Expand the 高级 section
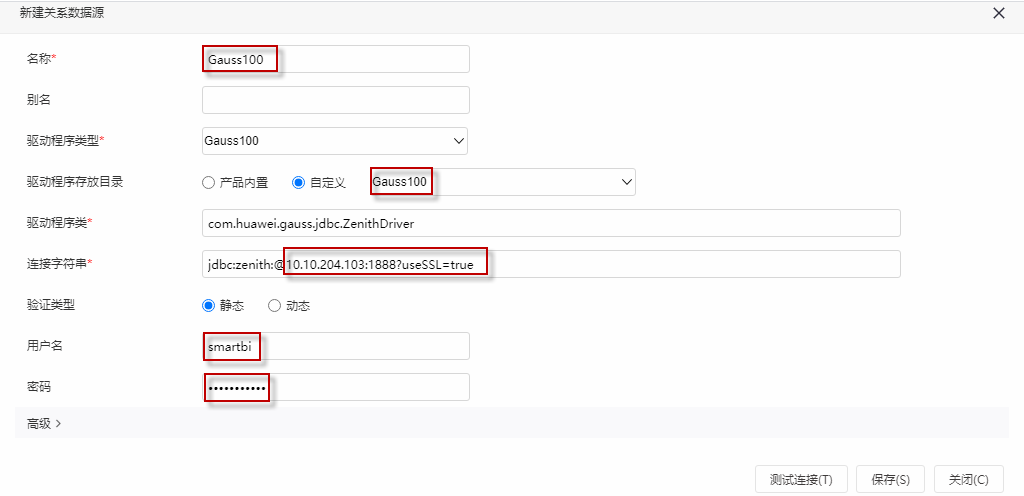1024x496 pixels. pos(44,424)
